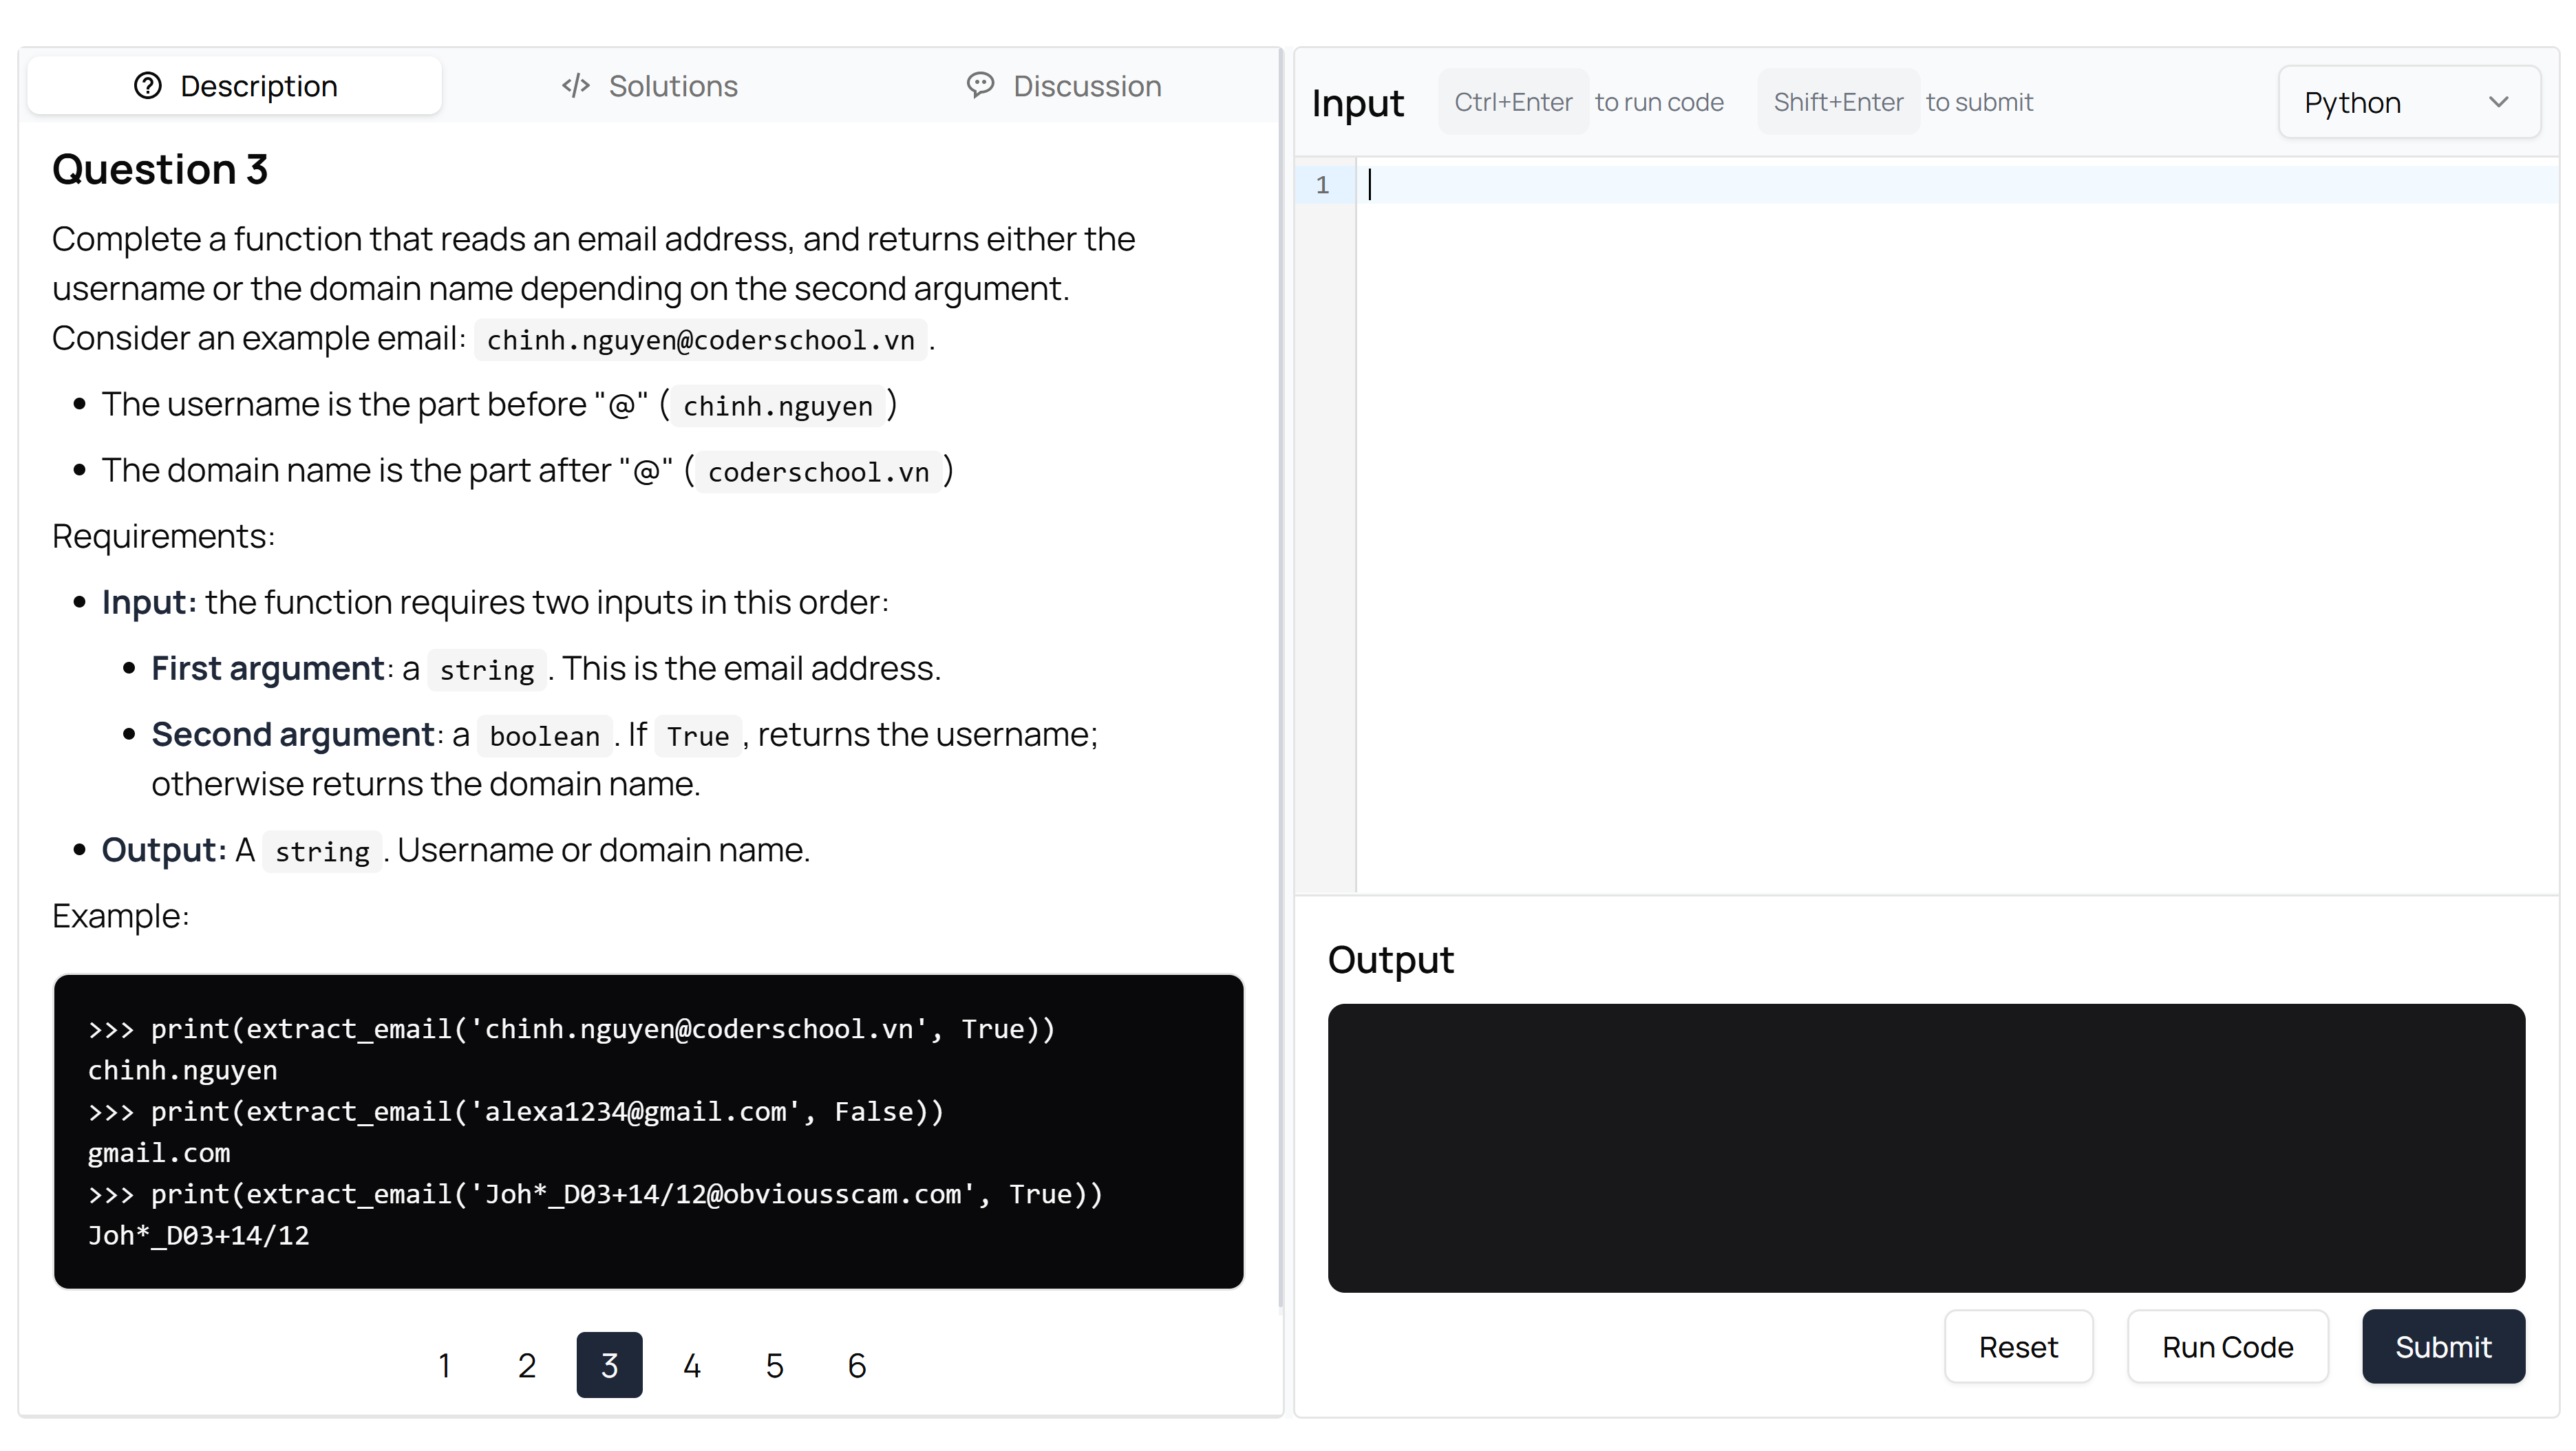The height and width of the screenshot is (1451, 2576).
Task: Go to question 2
Action: 527,1365
